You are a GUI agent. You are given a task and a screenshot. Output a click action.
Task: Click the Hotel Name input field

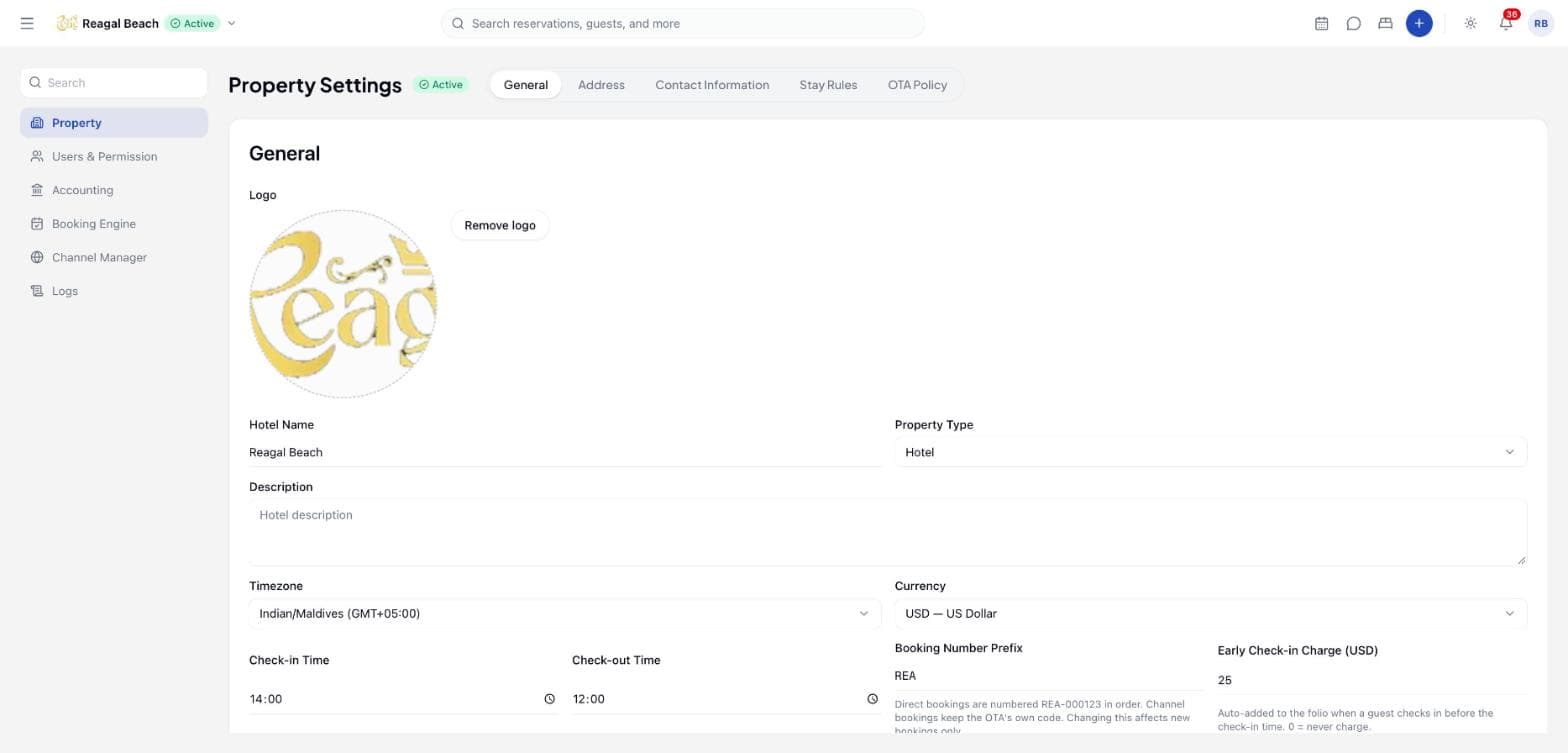pos(565,452)
